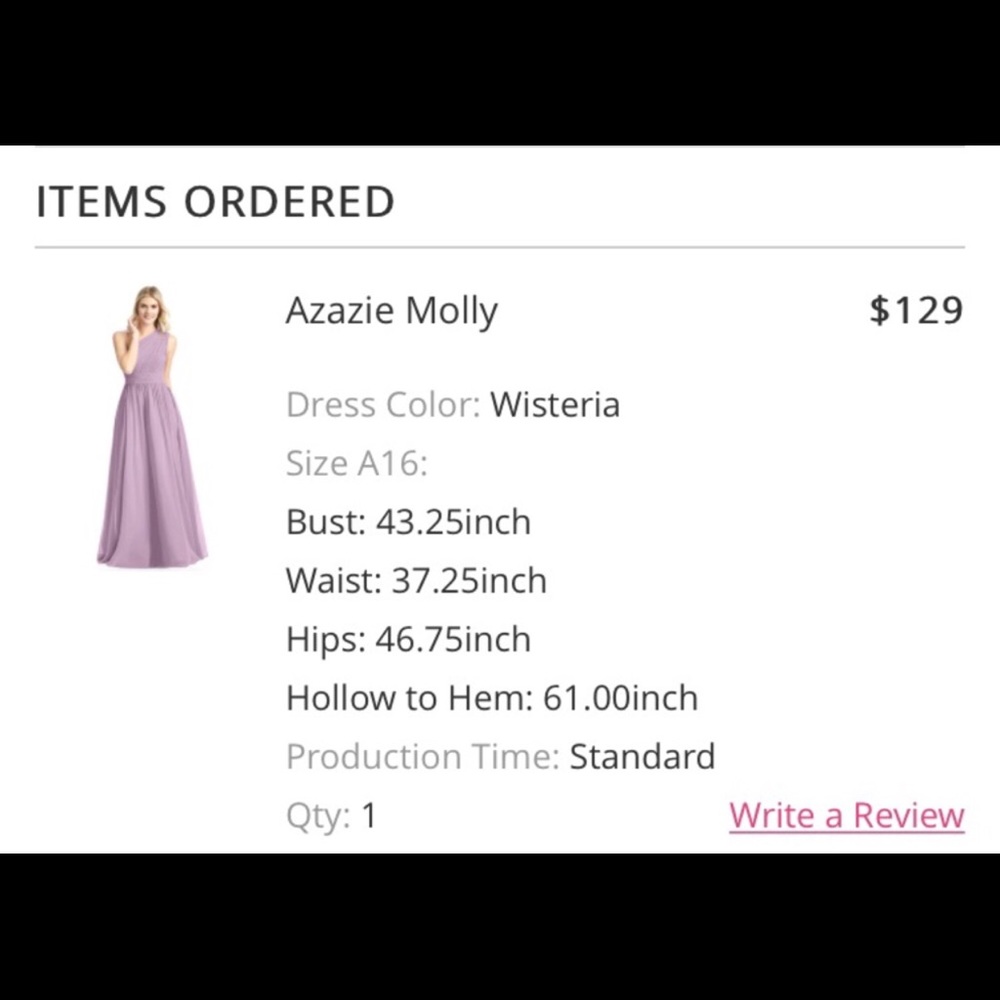The width and height of the screenshot is (1000, 1000).
Task: Click the 61.00inch hem value
Action: tap(622, 698)
